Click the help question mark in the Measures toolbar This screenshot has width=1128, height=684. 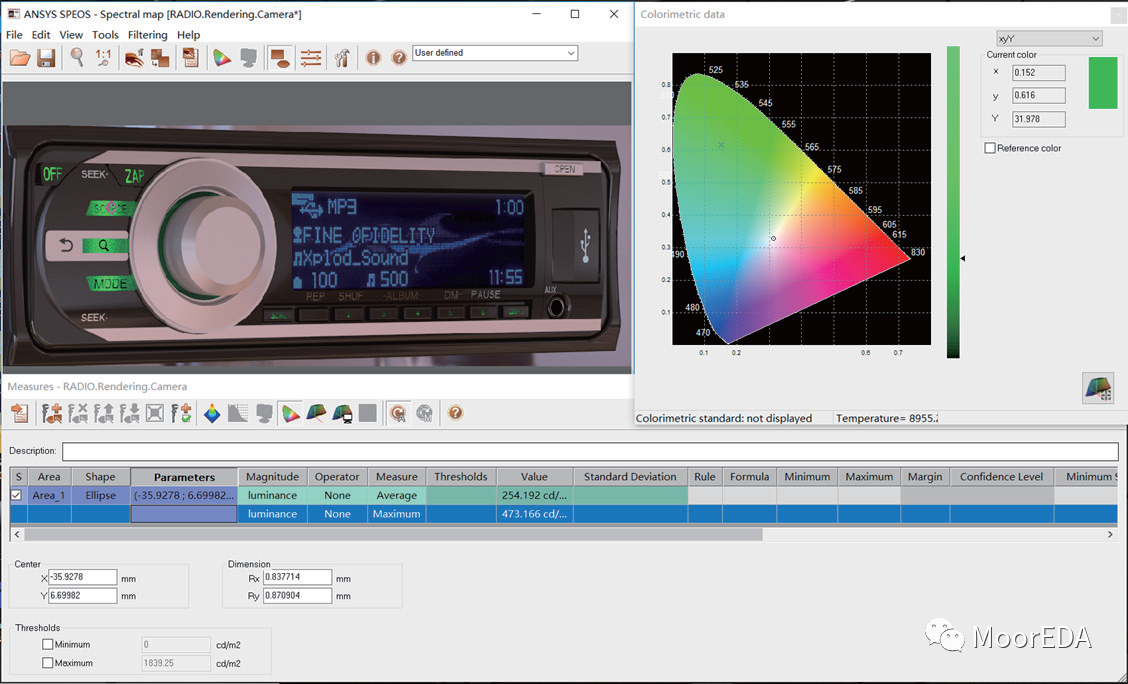pos(455,413)
